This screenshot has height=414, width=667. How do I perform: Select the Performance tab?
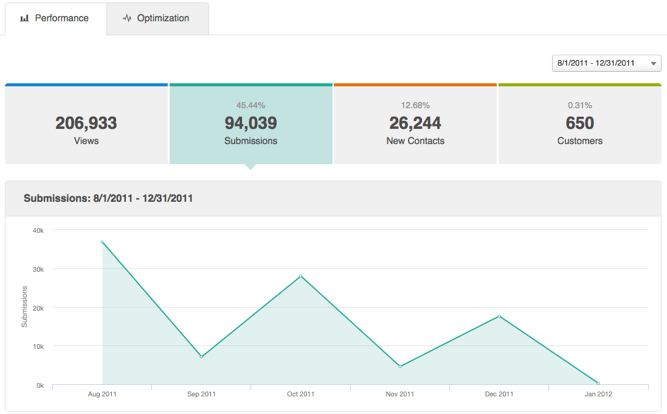pyautogui.click(x=55, y=18)
